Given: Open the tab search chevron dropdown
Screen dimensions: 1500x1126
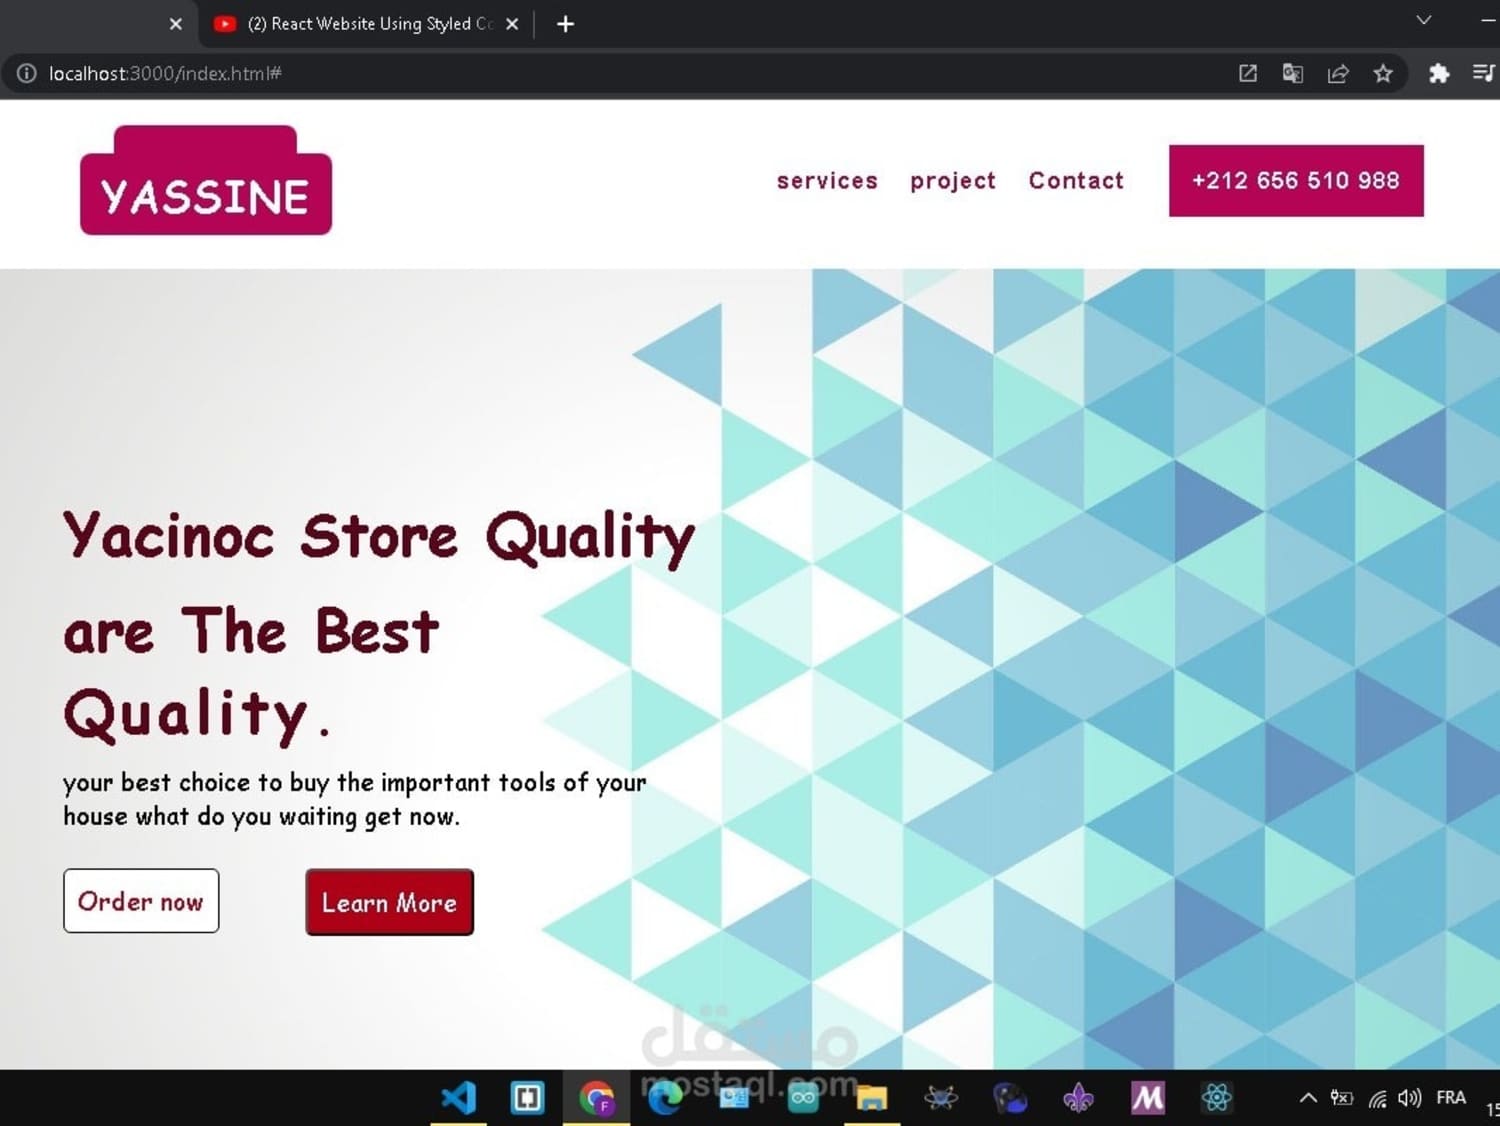Looking at the screenshot, I should (1424, 20).
